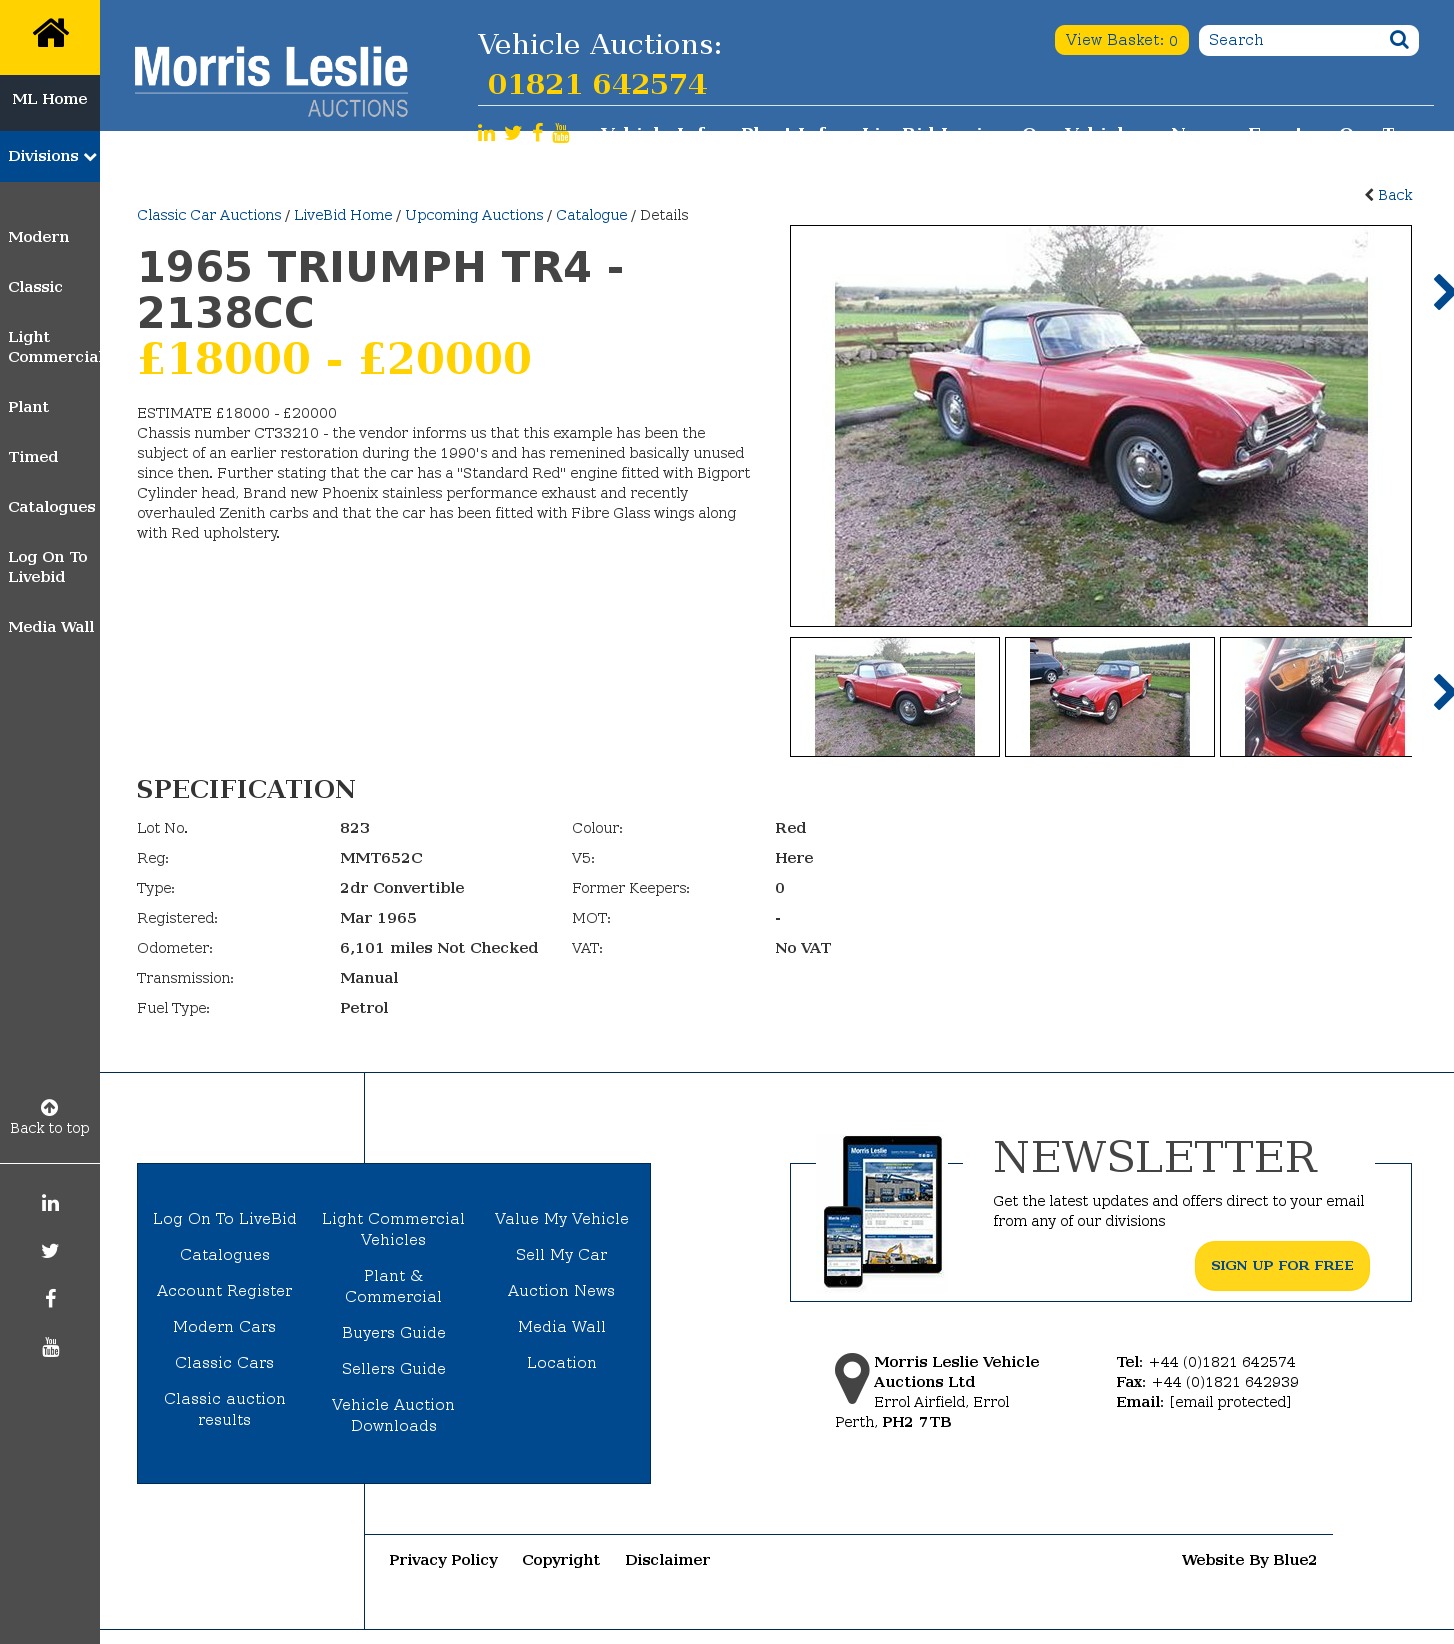Open the Plant sidebar item

[x=28, y=407]
